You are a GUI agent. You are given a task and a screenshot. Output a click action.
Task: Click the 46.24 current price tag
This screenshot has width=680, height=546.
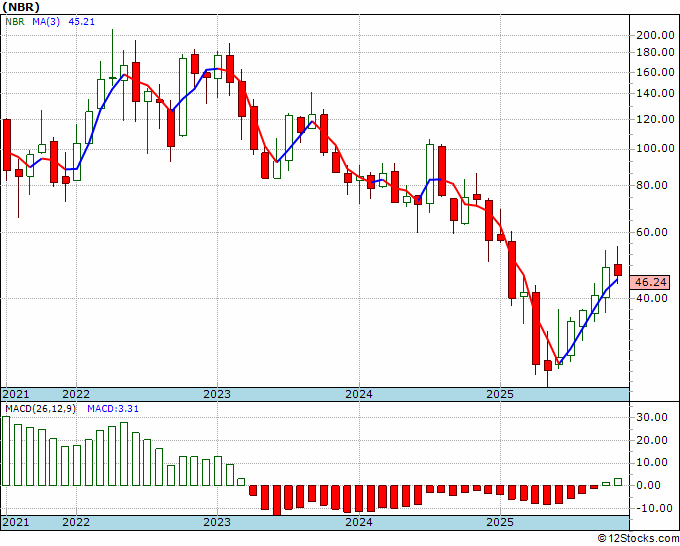point(650,282)
